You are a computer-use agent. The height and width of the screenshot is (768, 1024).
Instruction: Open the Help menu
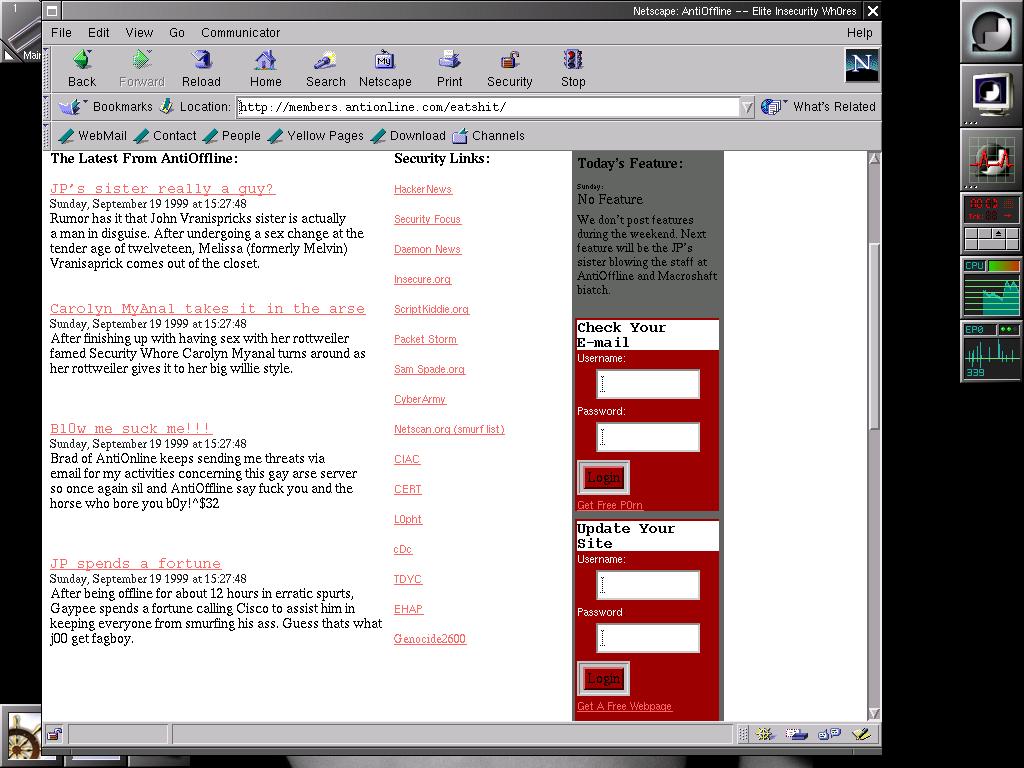pos(859,33)
